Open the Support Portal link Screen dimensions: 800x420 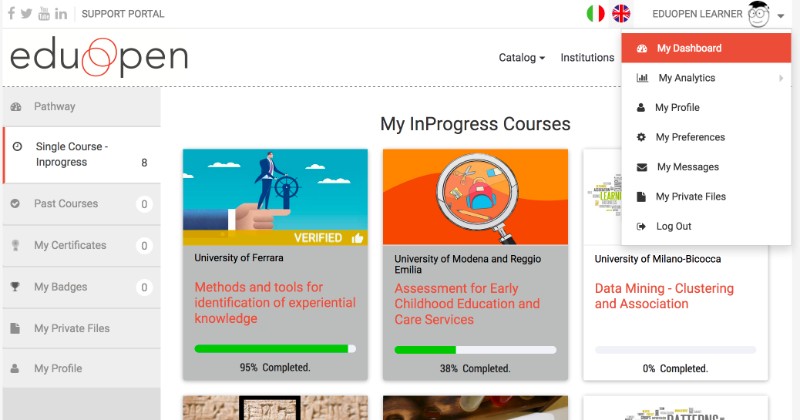click(x=123, y=14)
